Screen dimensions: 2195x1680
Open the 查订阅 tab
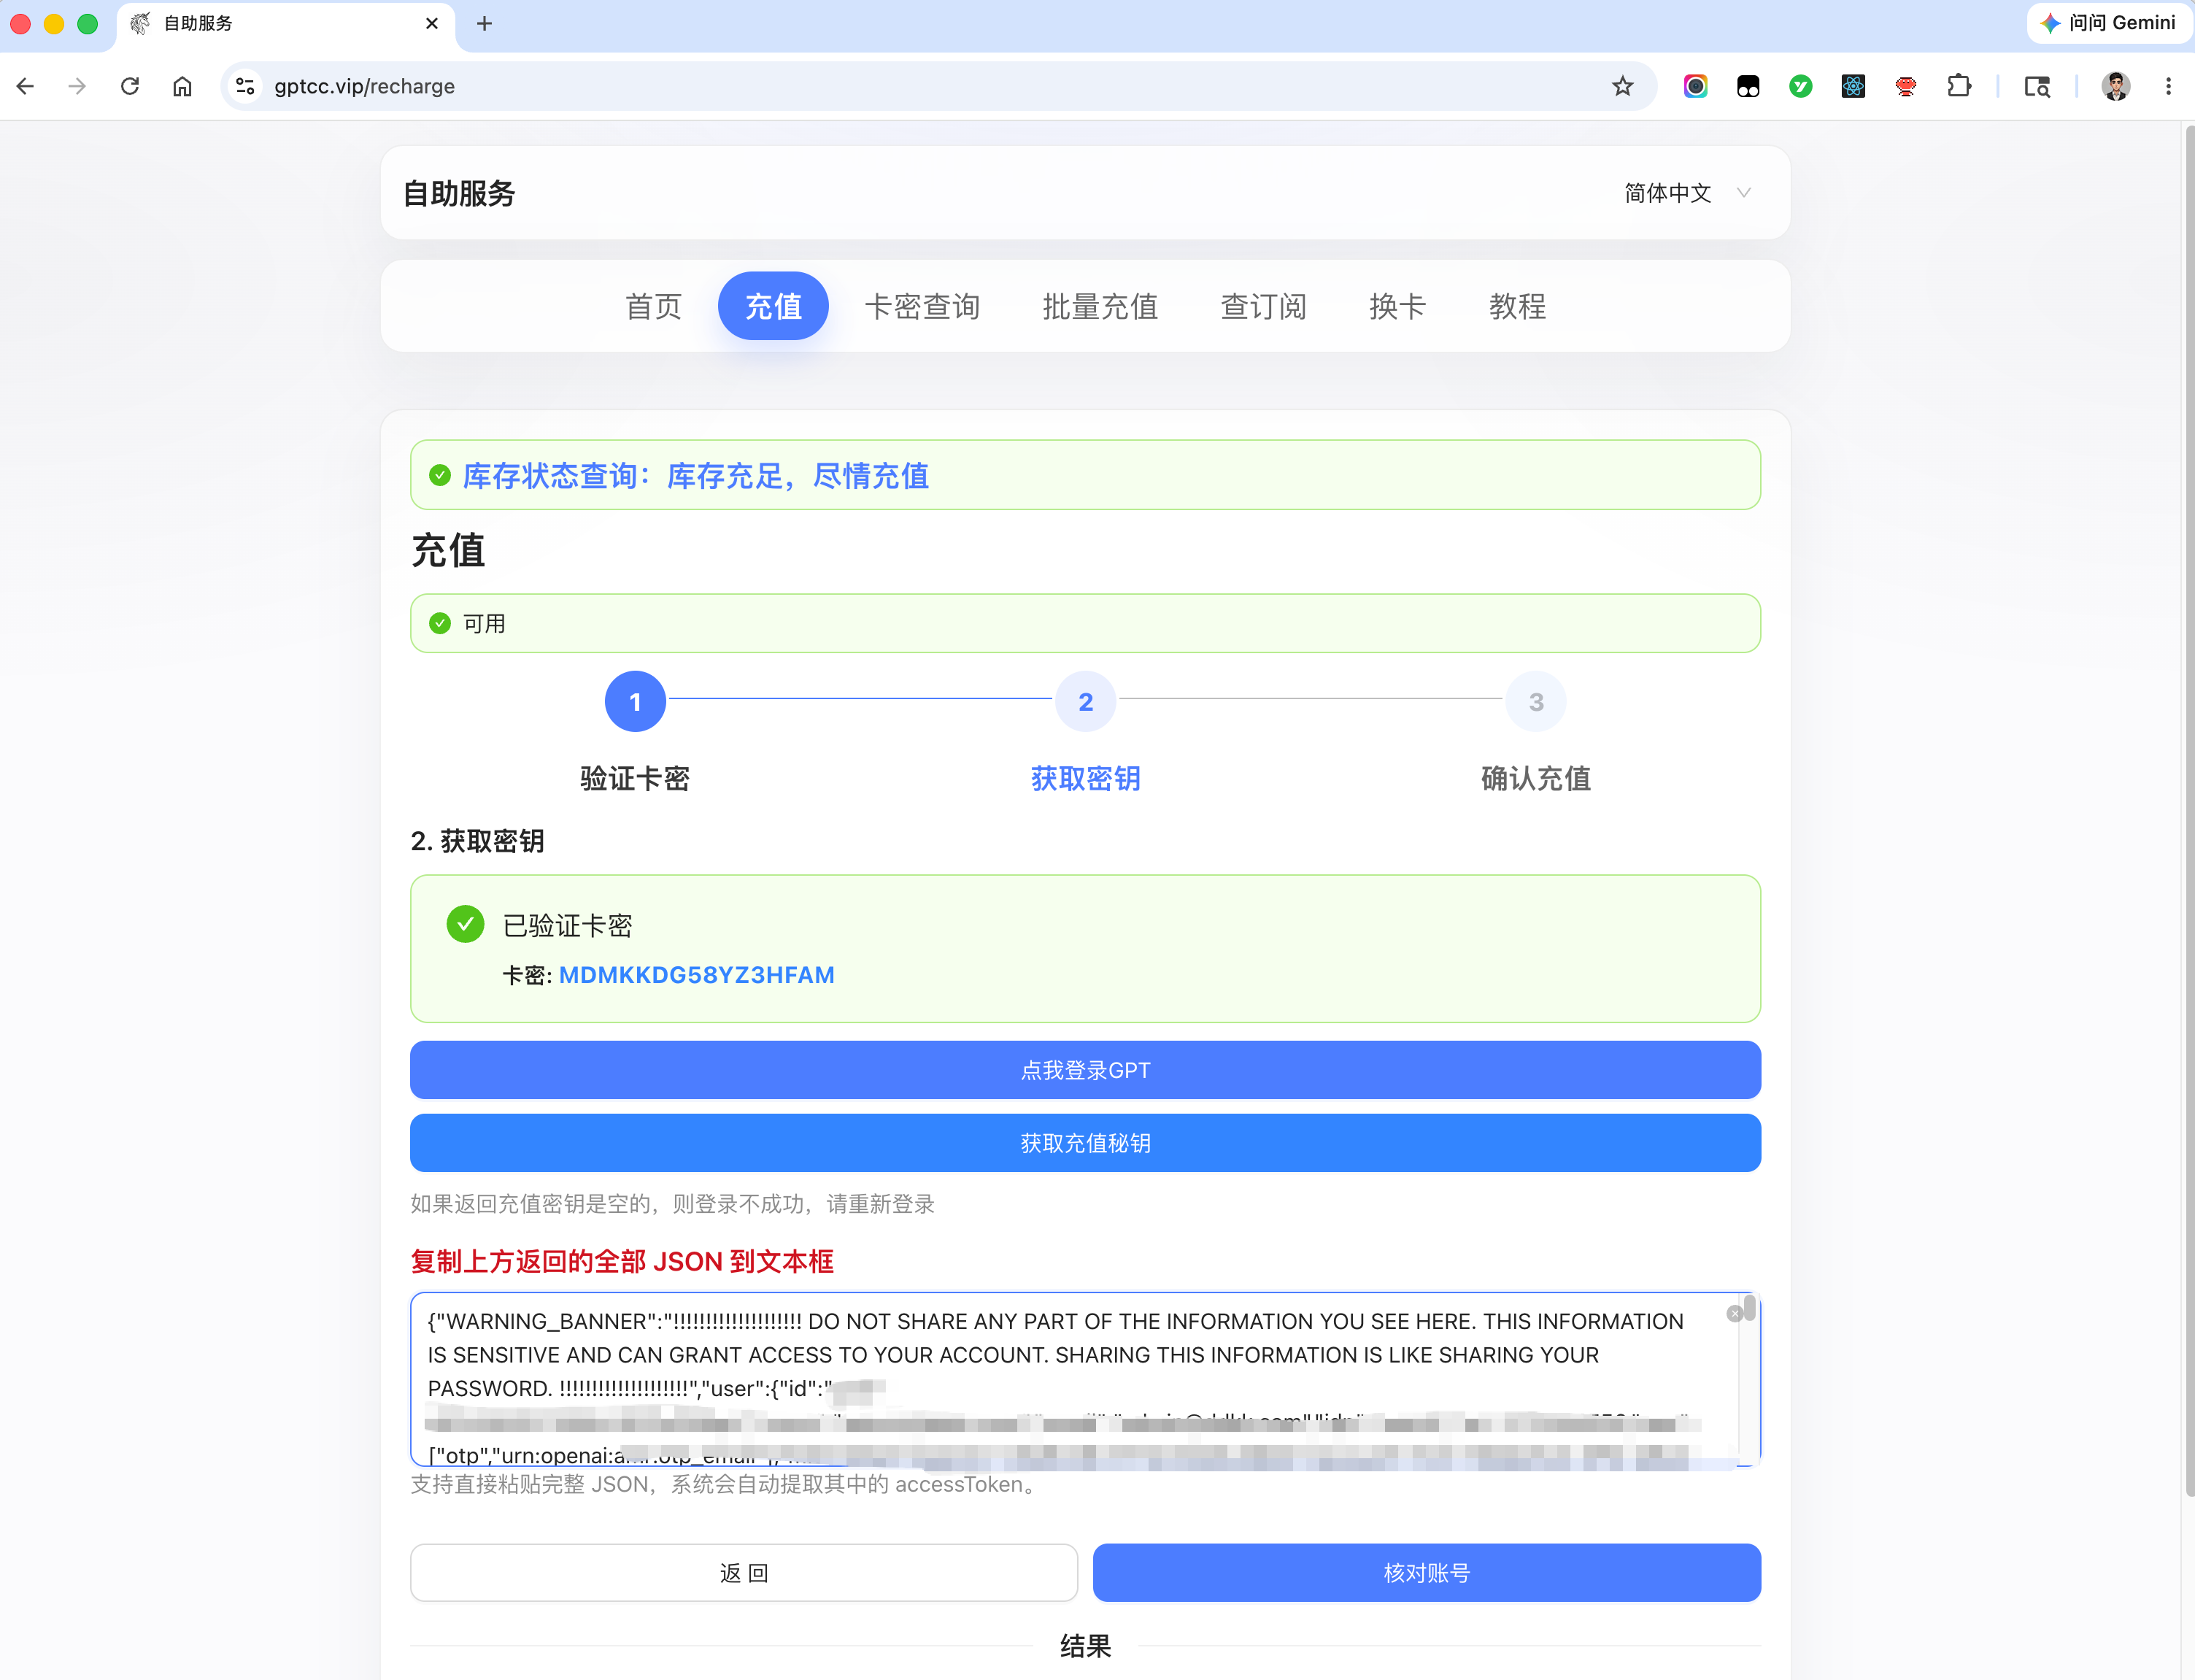[x=1263, y=306]
